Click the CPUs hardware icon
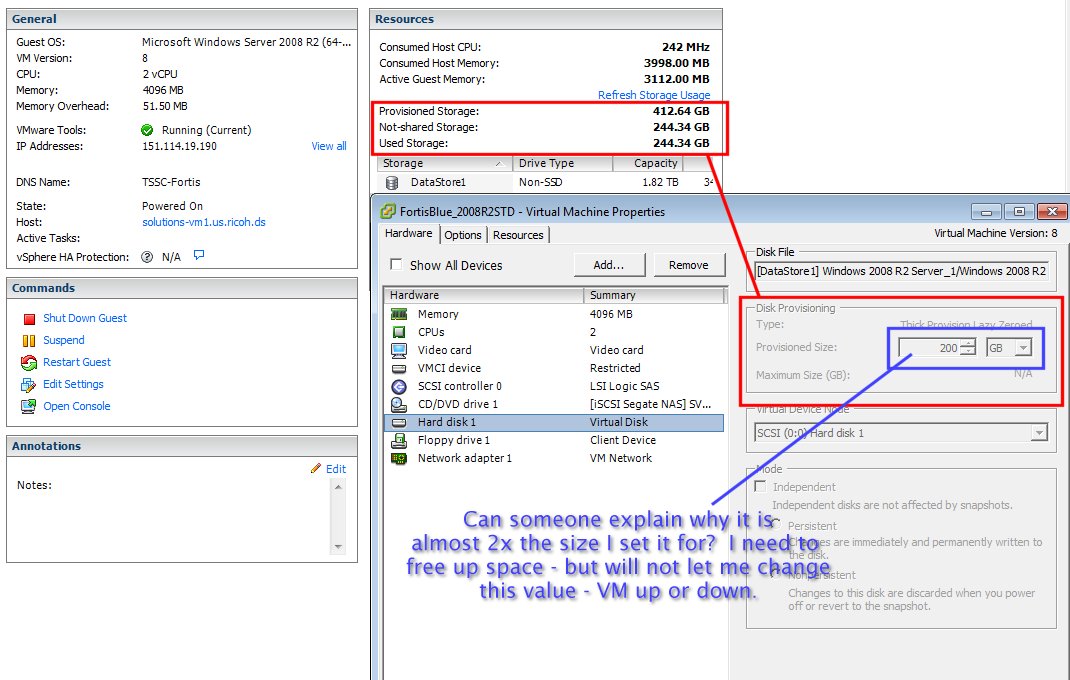 (399, 332)
